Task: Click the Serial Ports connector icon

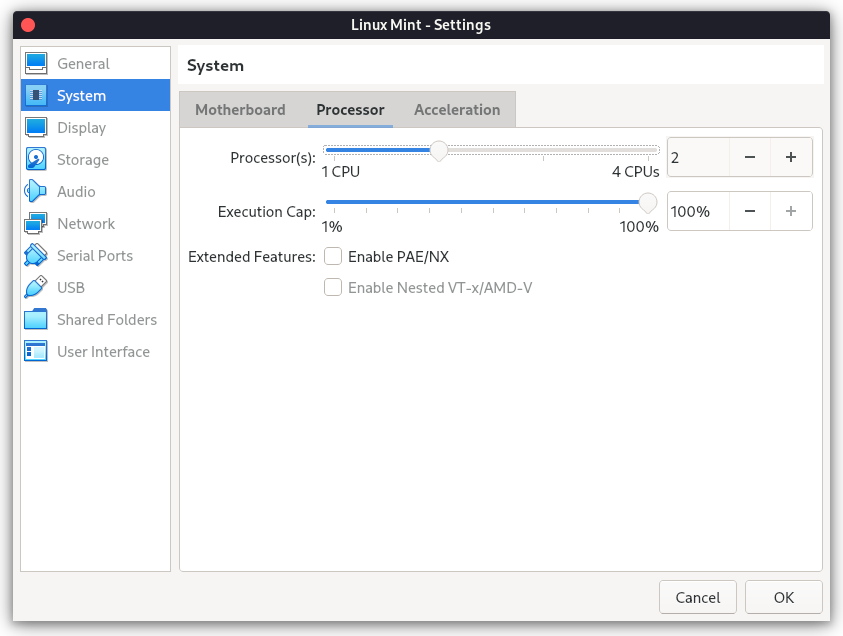Action: [36, 255]
